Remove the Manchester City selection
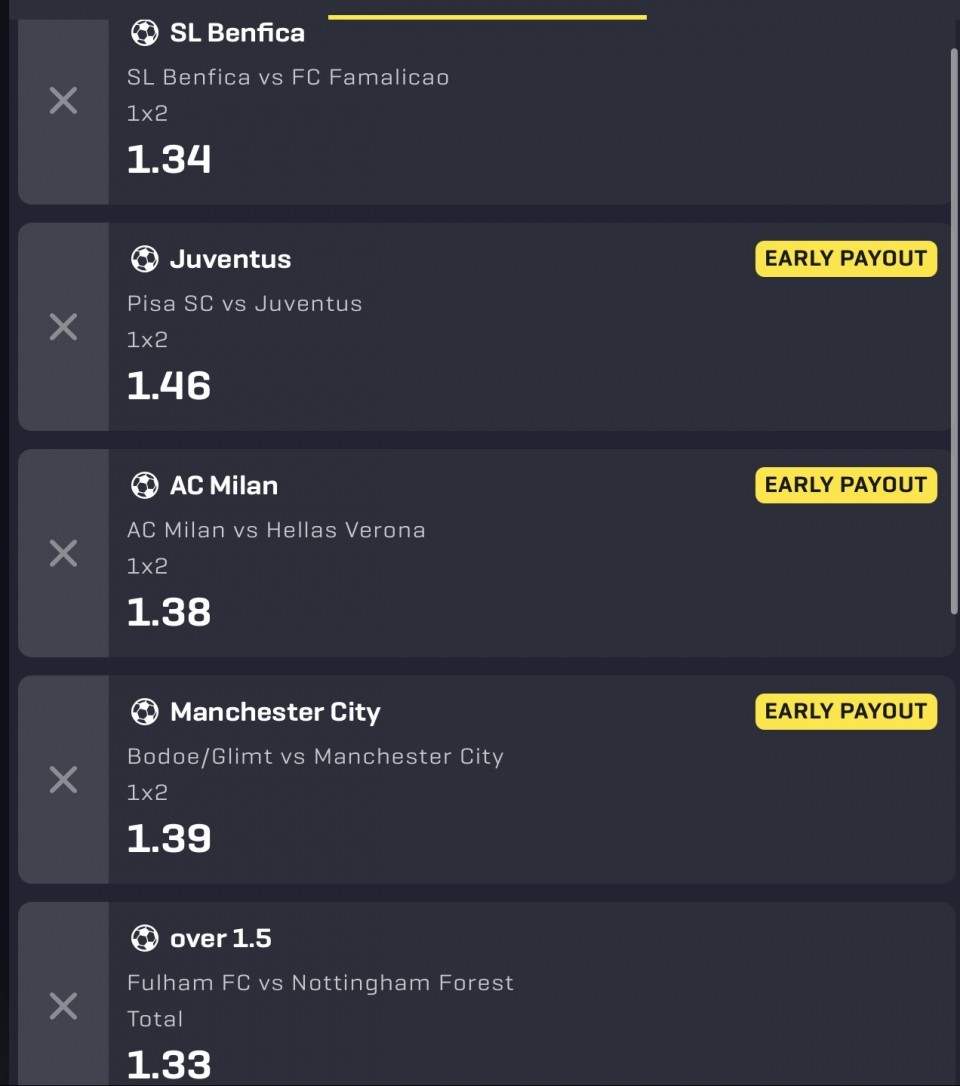Image resolution: width=960 pixels, height=1086 pixels. tap(63, 779)
